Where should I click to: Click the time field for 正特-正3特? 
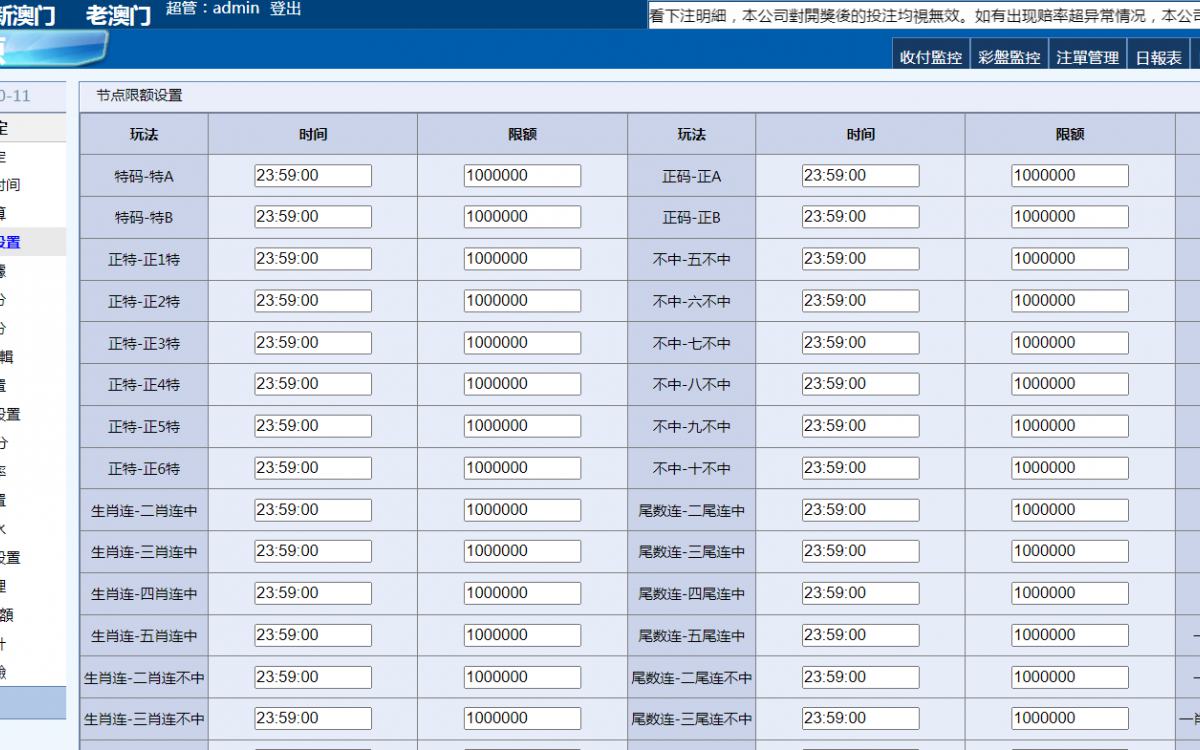(x=313, y=343)
